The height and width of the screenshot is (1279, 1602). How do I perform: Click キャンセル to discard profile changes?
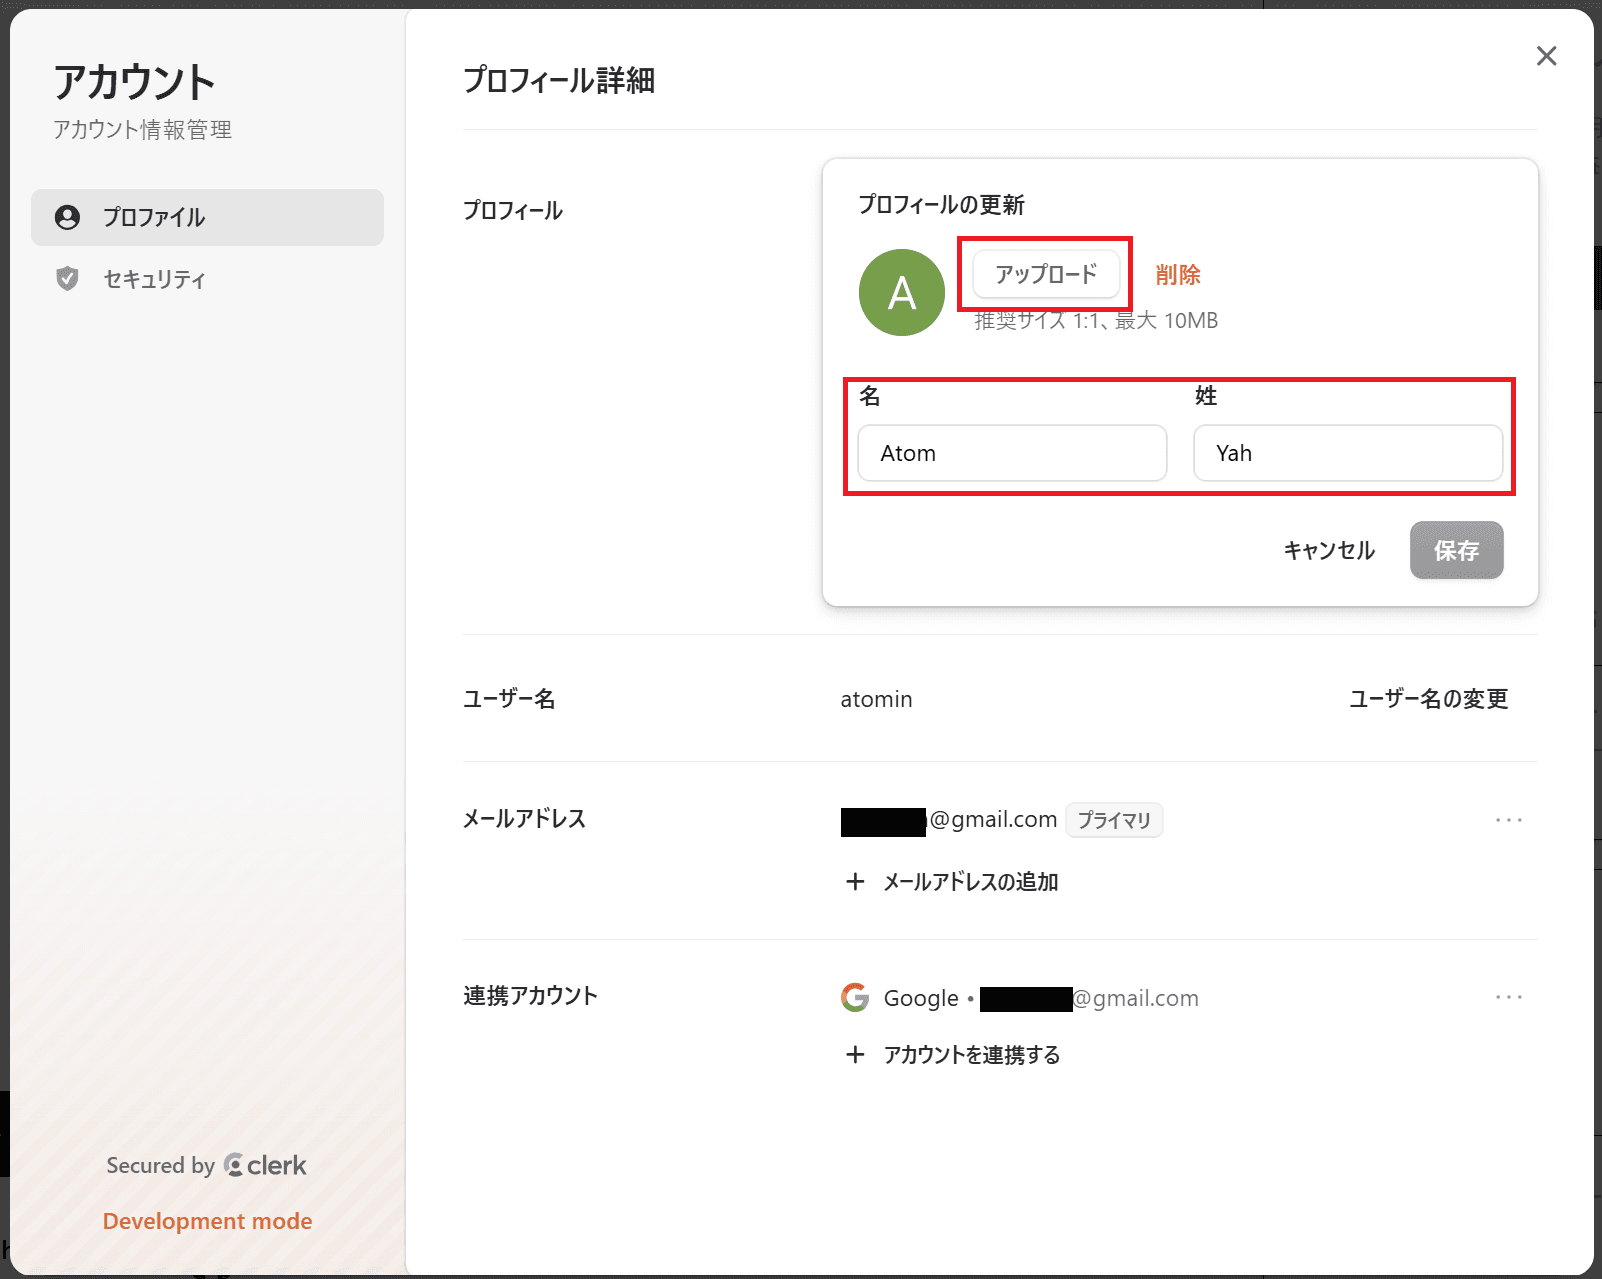coord(1328,550)
